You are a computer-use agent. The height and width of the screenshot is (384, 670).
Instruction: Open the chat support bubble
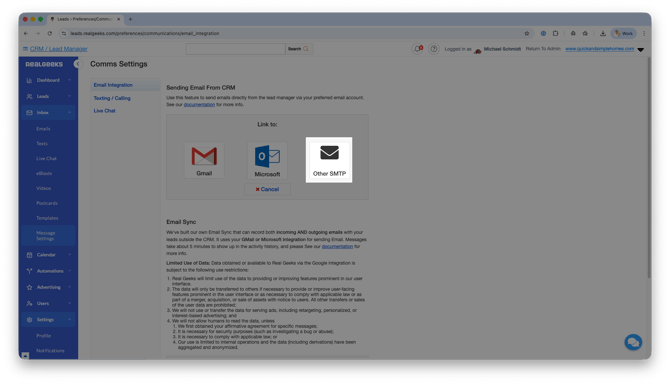633,343
